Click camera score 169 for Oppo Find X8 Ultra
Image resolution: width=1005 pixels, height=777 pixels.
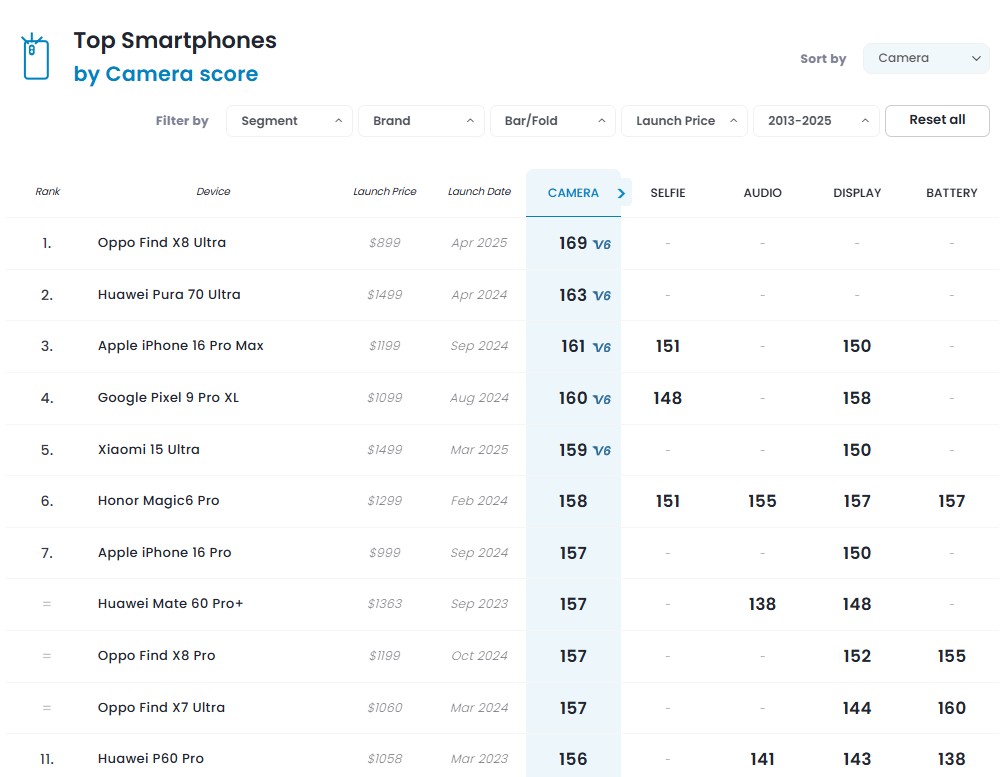[x=572, y=244]
